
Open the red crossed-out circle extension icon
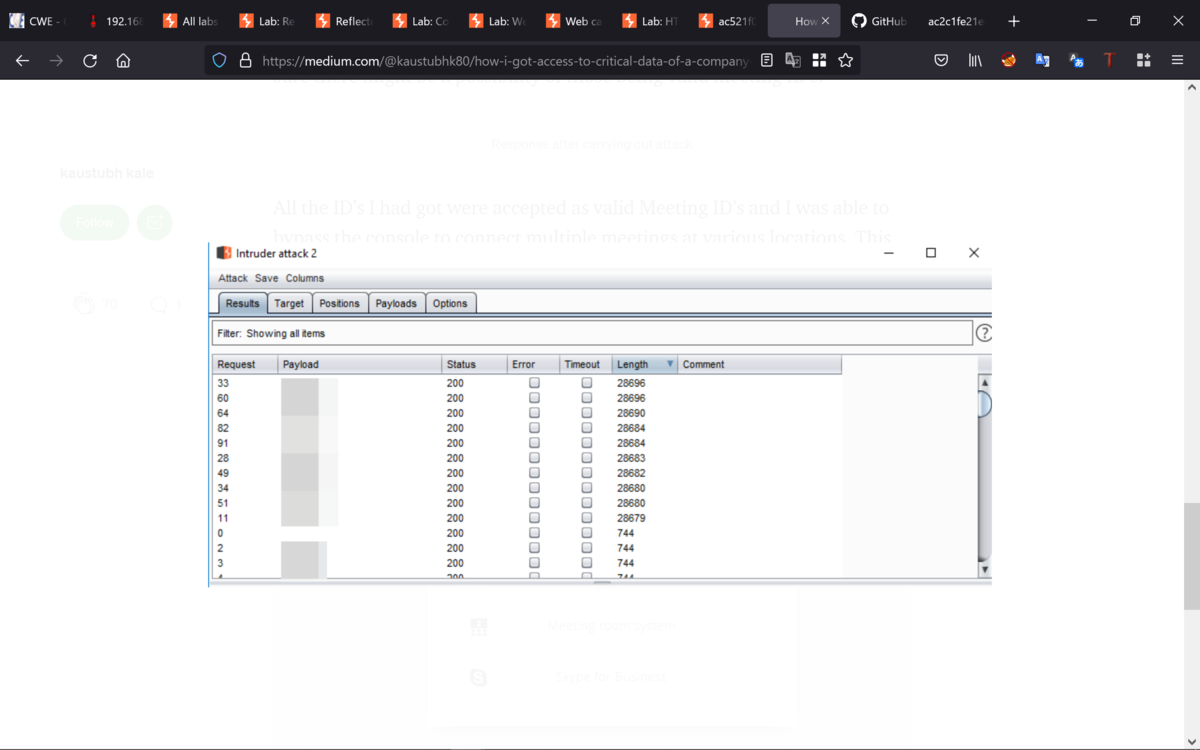point(1009,61)
